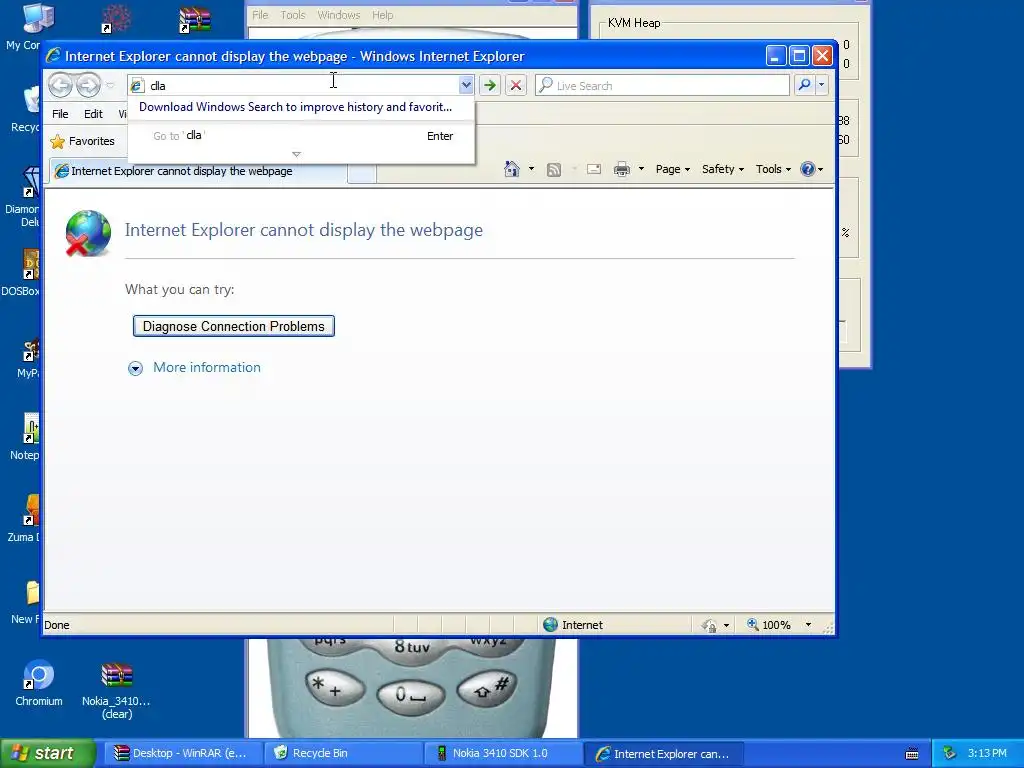The width and height of the screenshot is (1024, 768).
Task: Expand the autocomplete list chevron
Action: click(x=296, y=154)
